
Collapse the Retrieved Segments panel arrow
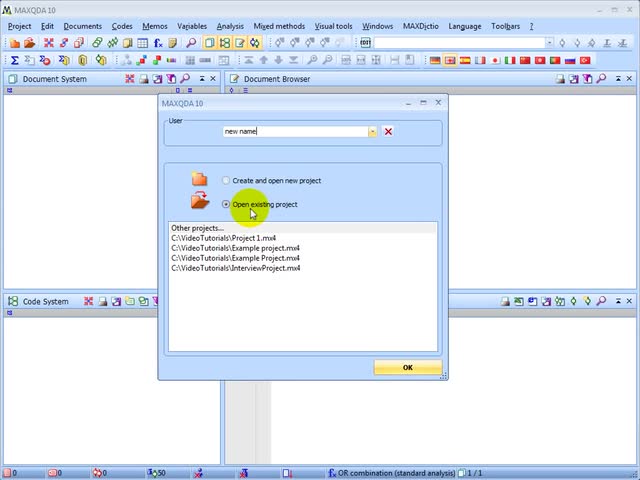618,301
